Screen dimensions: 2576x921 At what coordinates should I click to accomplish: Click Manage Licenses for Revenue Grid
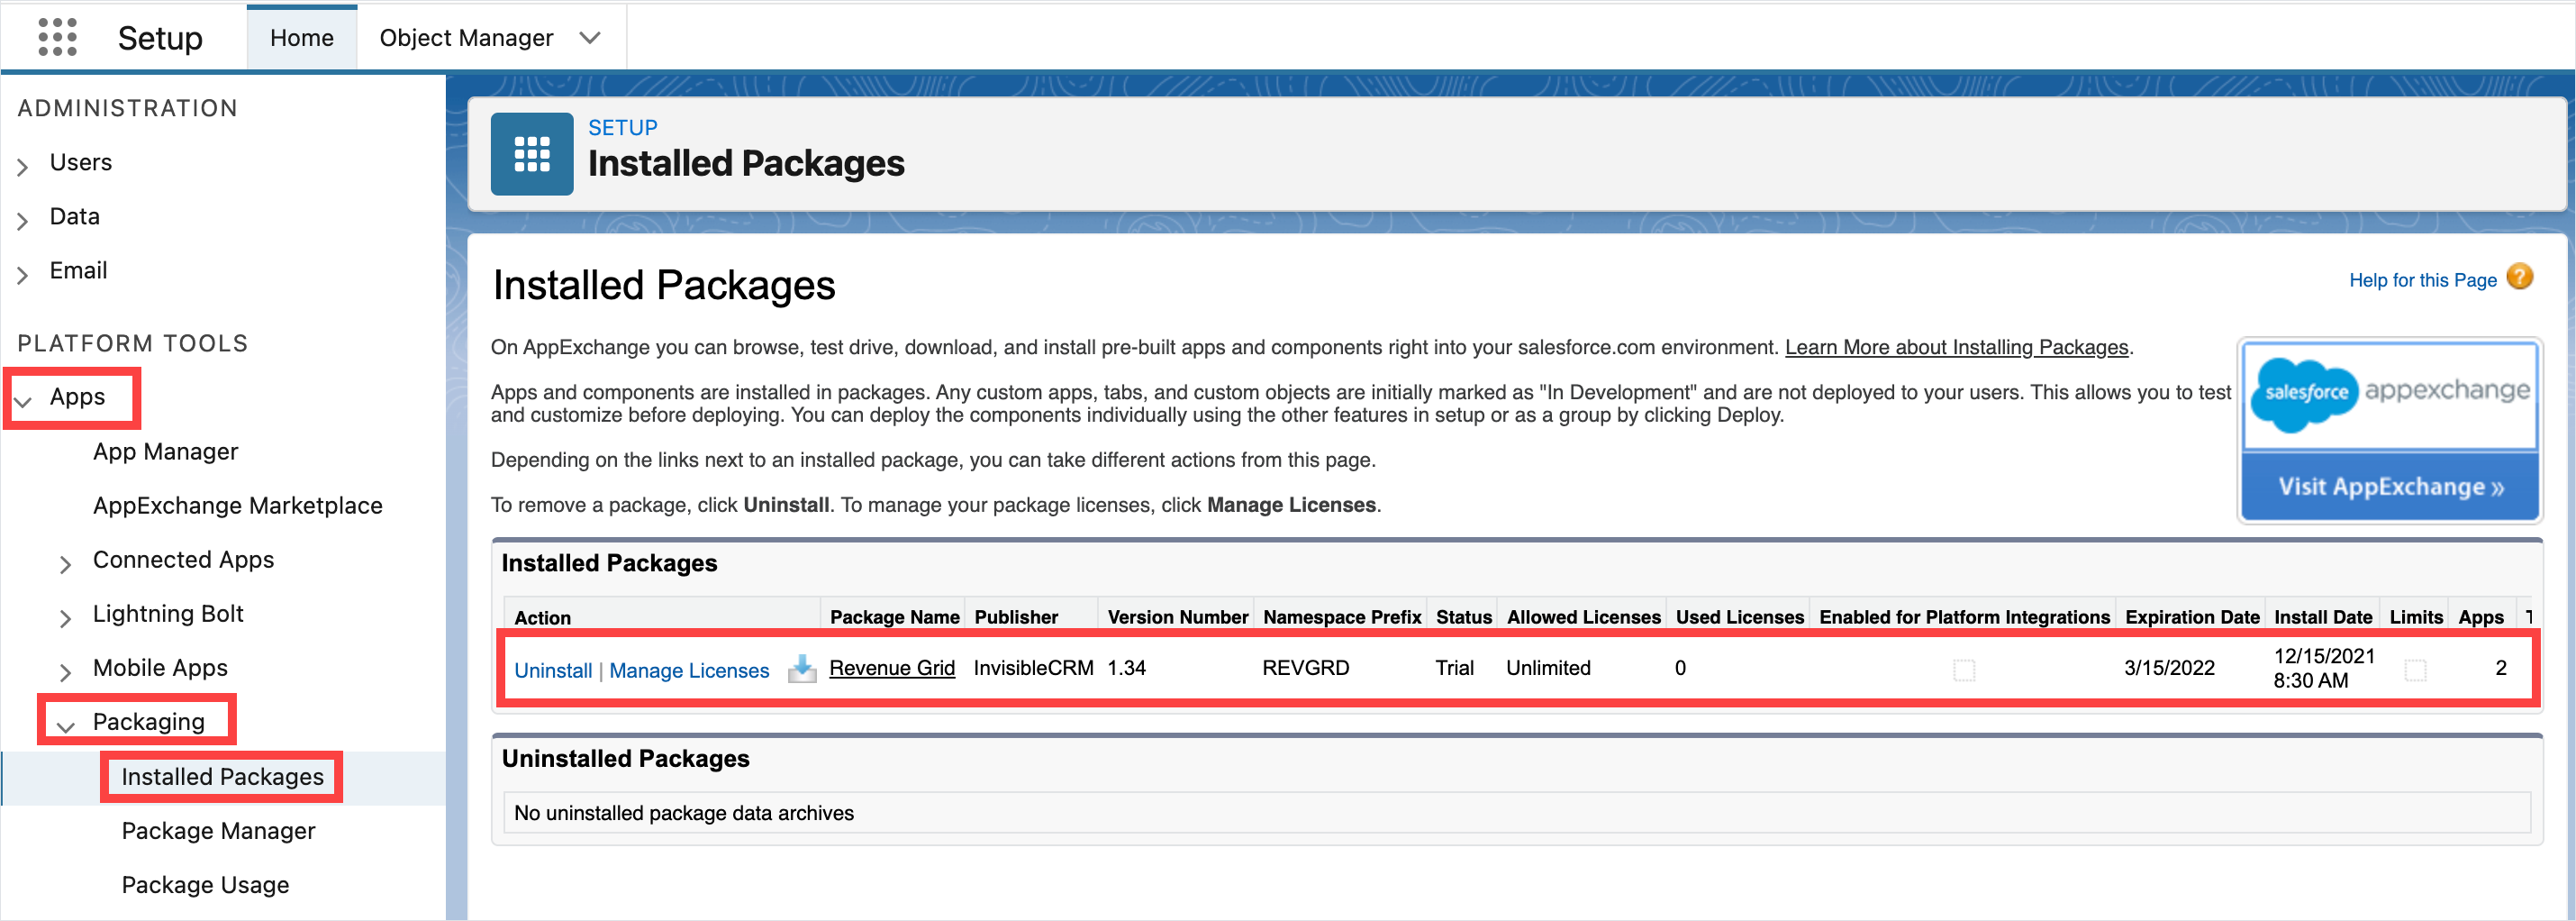[x=689, y=670]
